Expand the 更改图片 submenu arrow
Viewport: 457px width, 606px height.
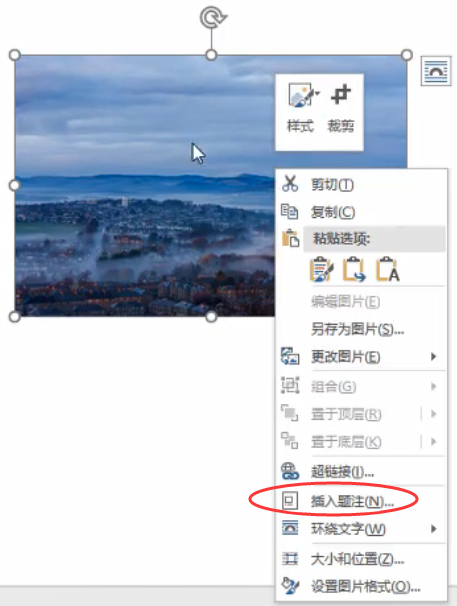pyautogui.click(x=434, y=356)
